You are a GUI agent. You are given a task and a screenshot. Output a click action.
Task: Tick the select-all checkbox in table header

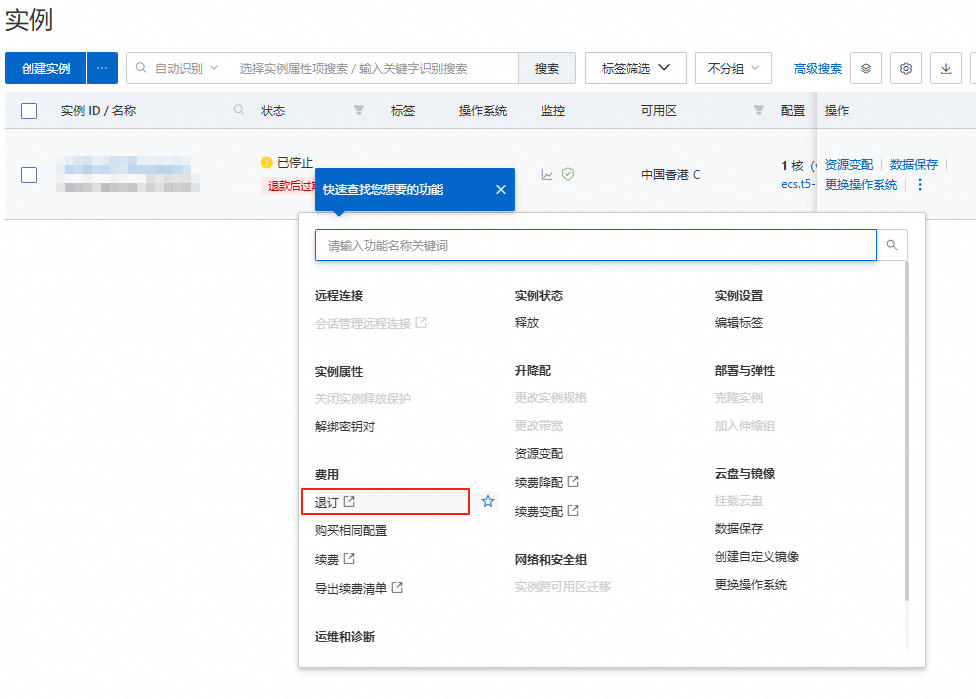[29, 111]
